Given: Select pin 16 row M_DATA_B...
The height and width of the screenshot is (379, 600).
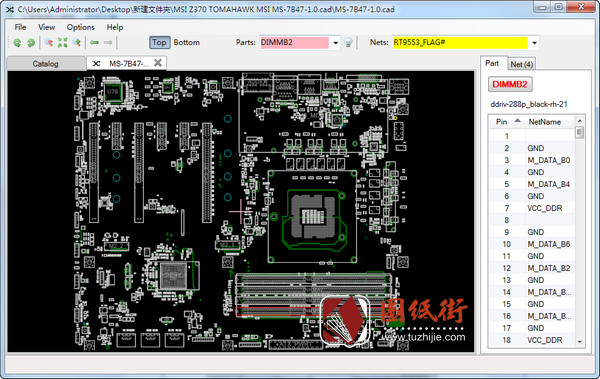Looking at the screenshot, I should pyautogui.click(x=532, y=316).
